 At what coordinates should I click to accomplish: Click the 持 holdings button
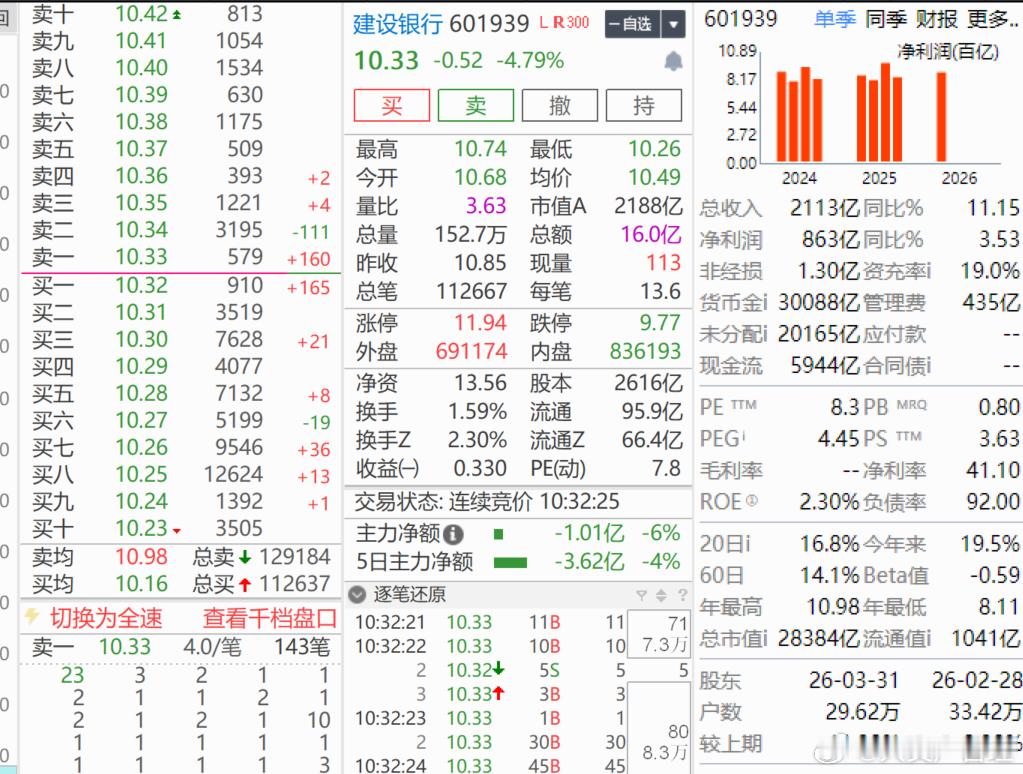pos(644,105)
